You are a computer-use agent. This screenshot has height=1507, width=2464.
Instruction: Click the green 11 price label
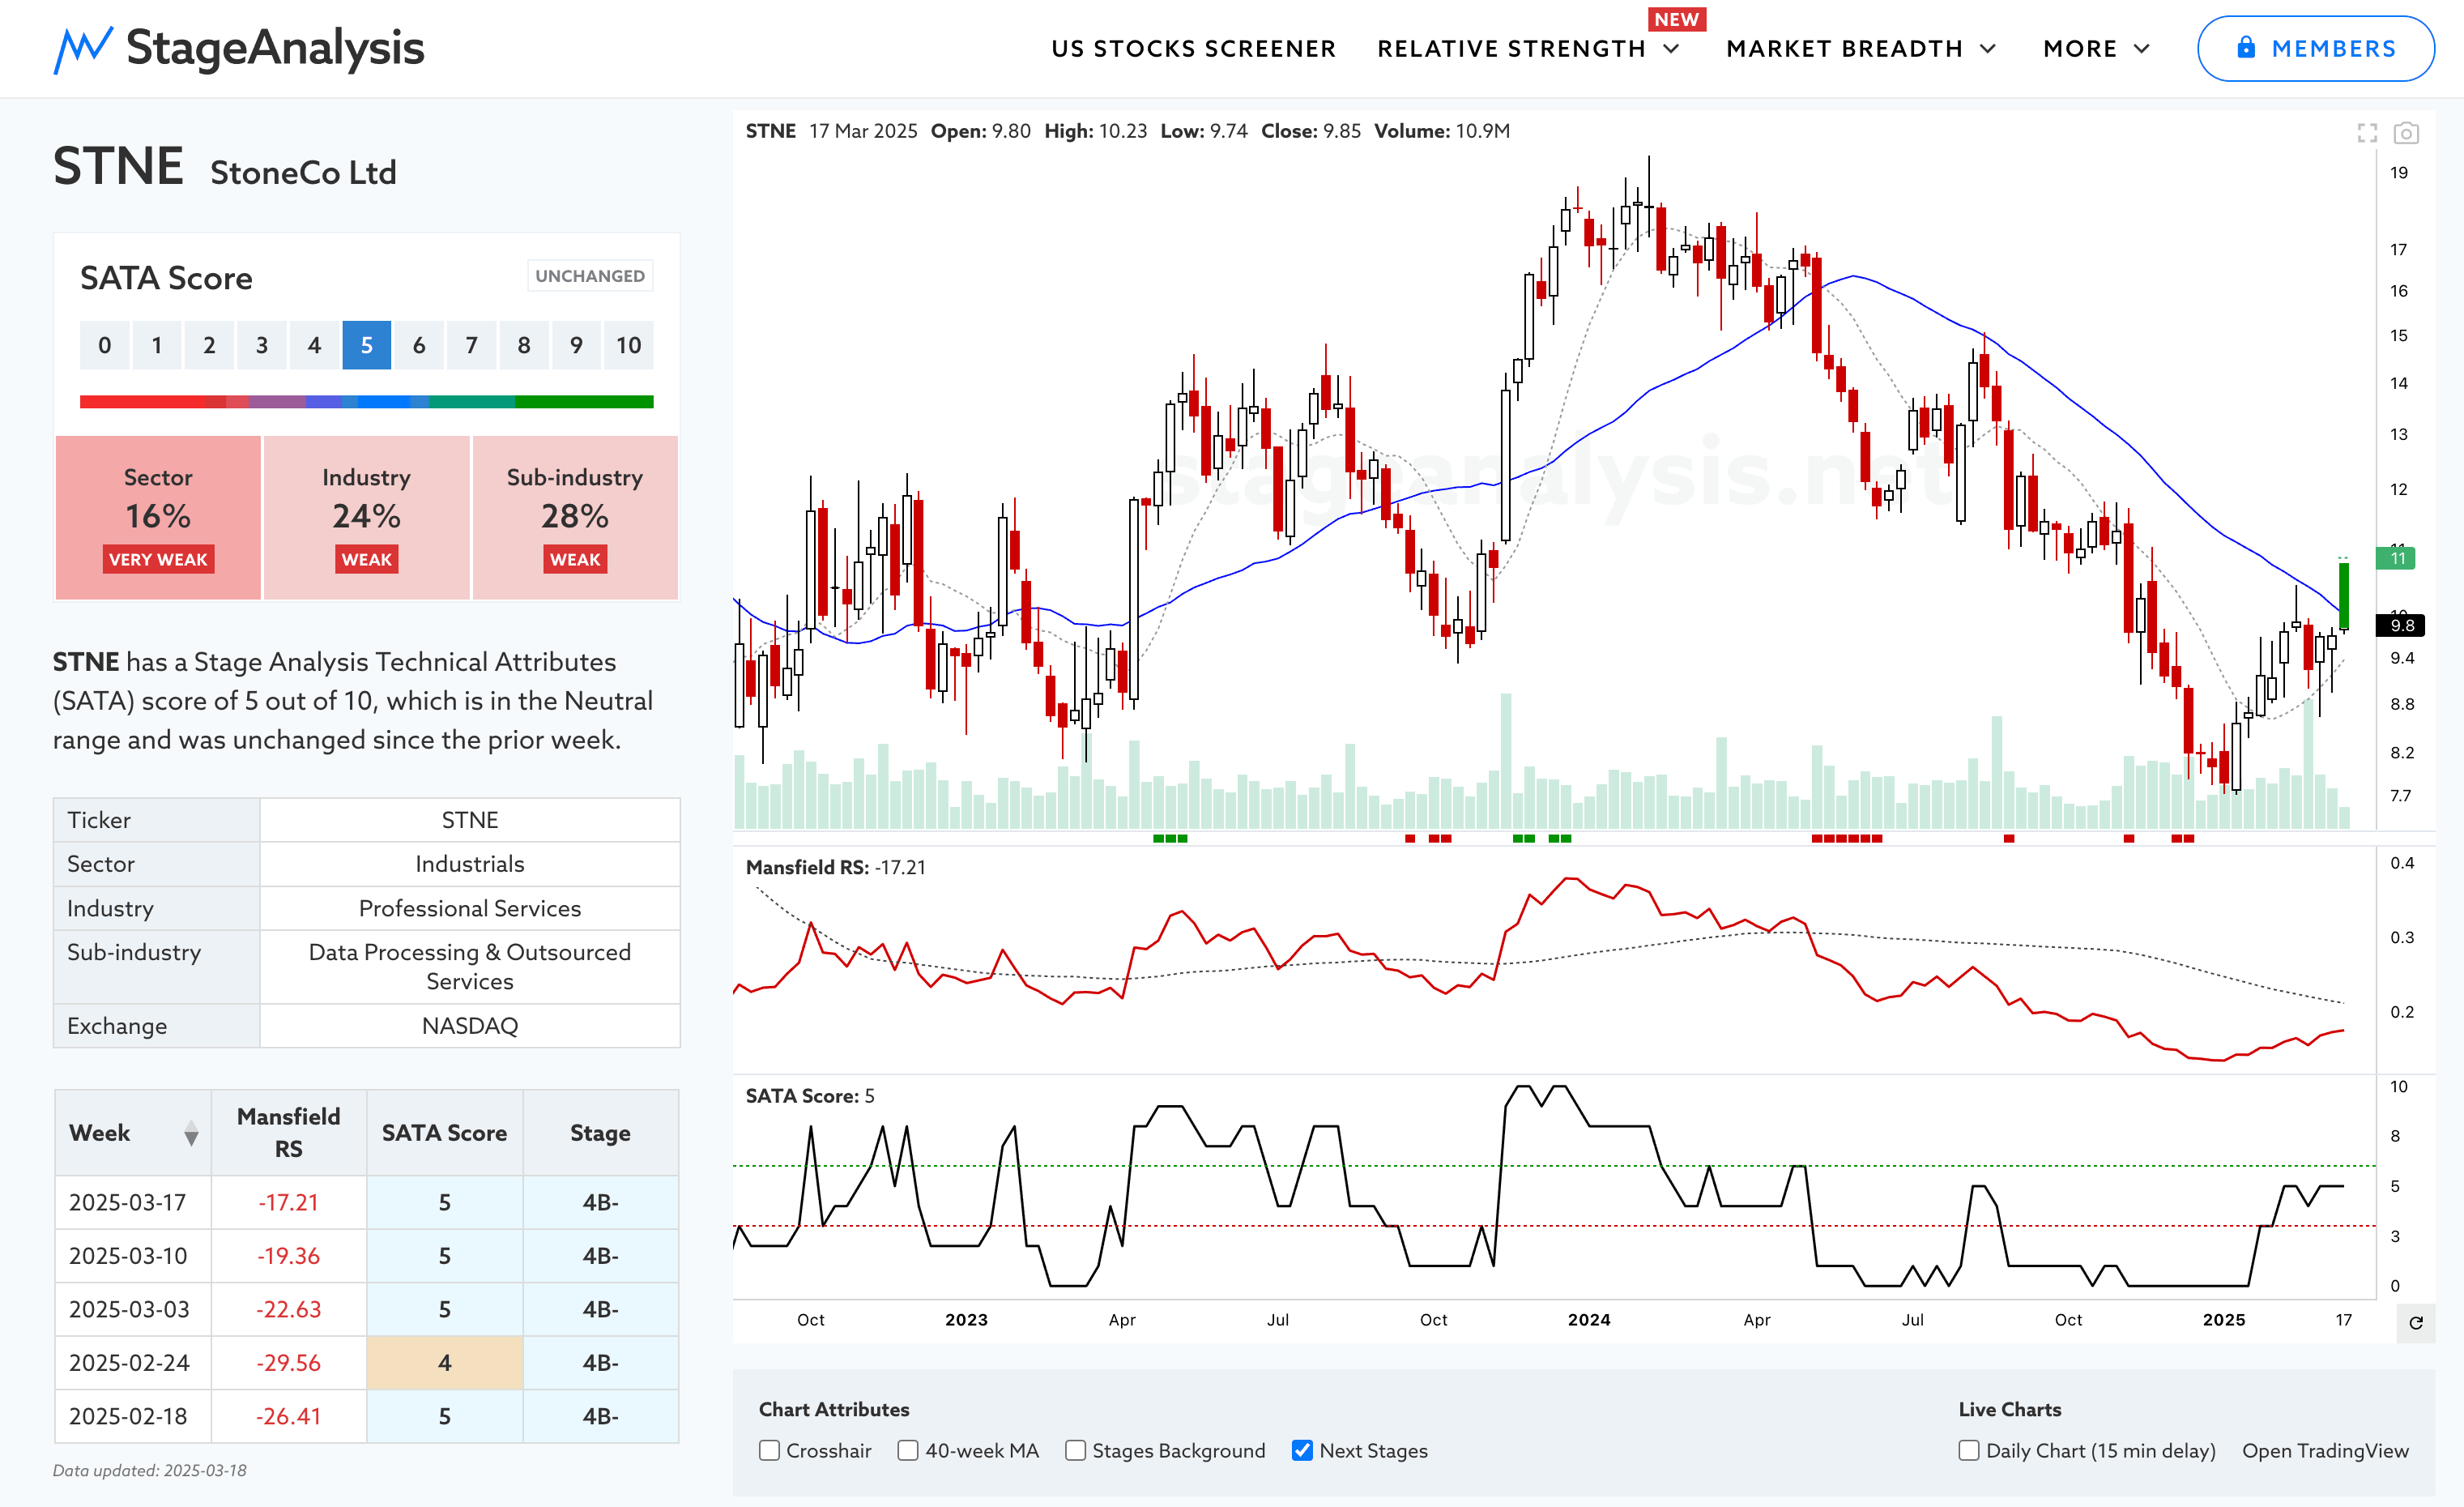point(2396,558)
